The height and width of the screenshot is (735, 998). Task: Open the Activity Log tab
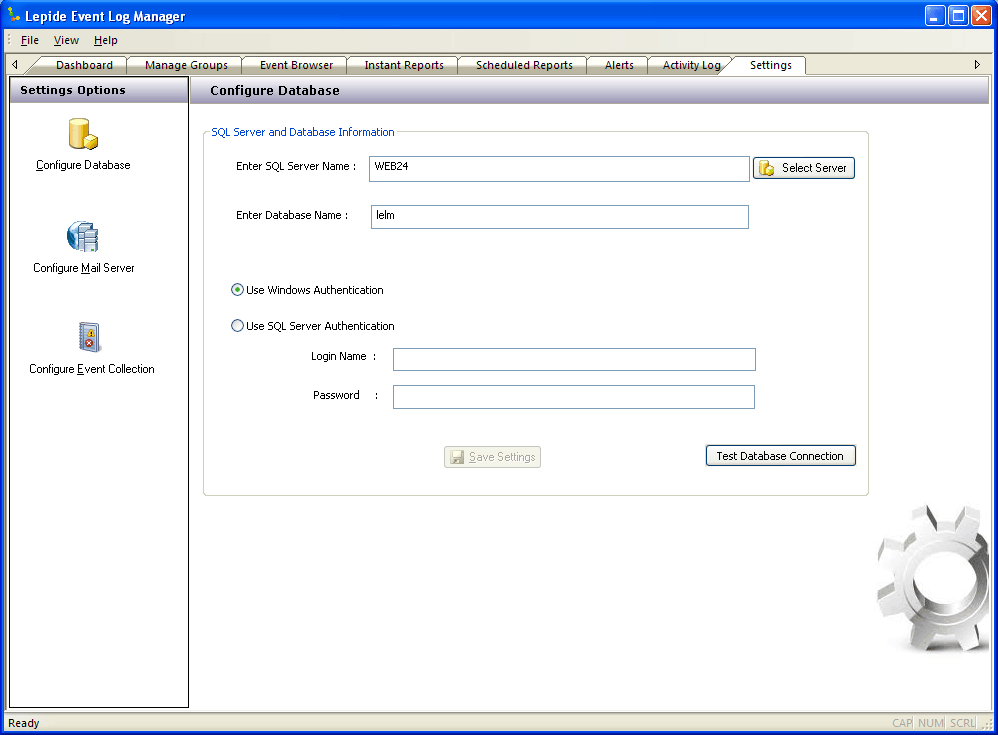coord(691,65)
